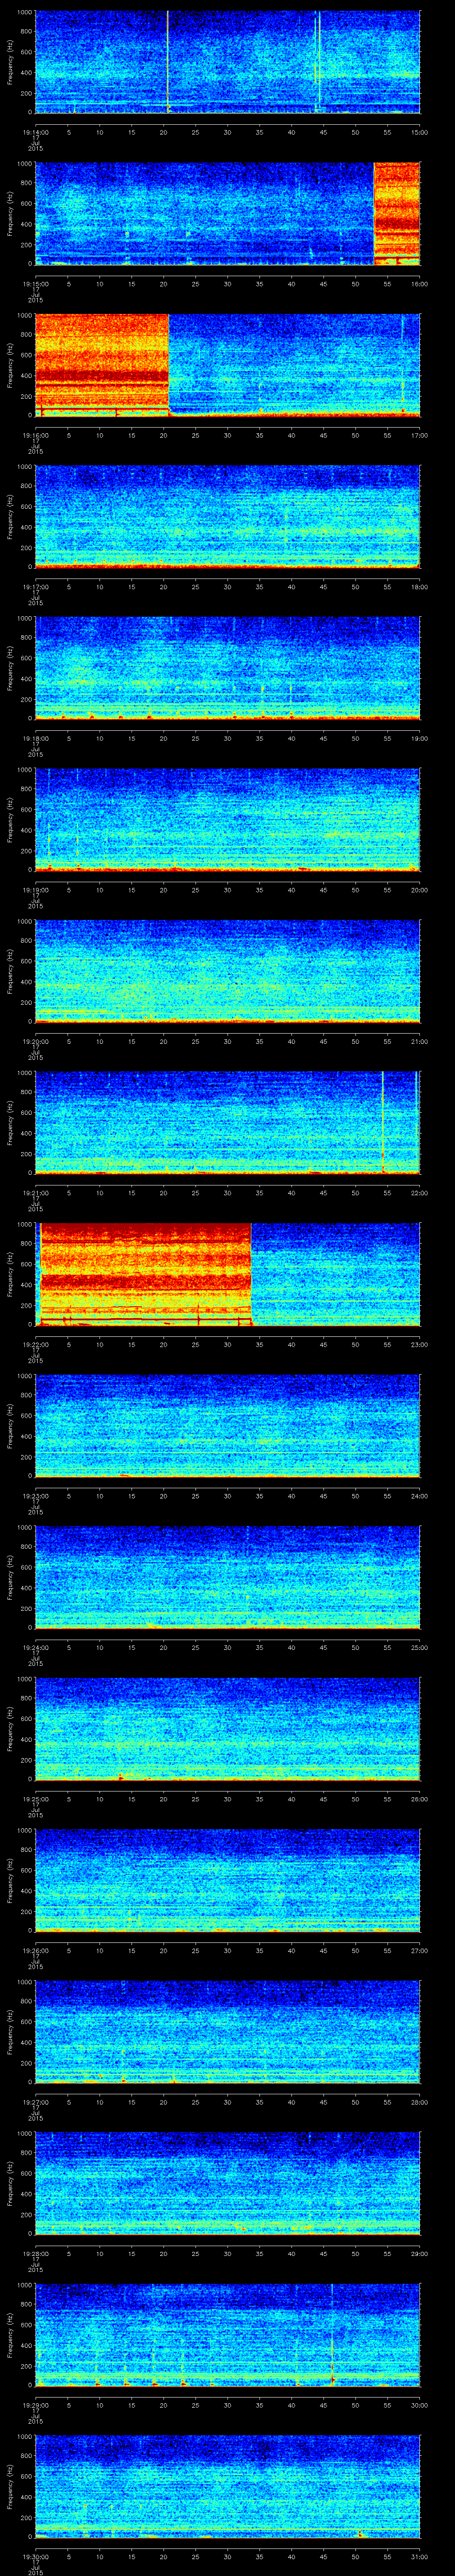Screen dimensions: 455x2576
Task: Click the 22:00 end time label
Action: (420, 1192)
